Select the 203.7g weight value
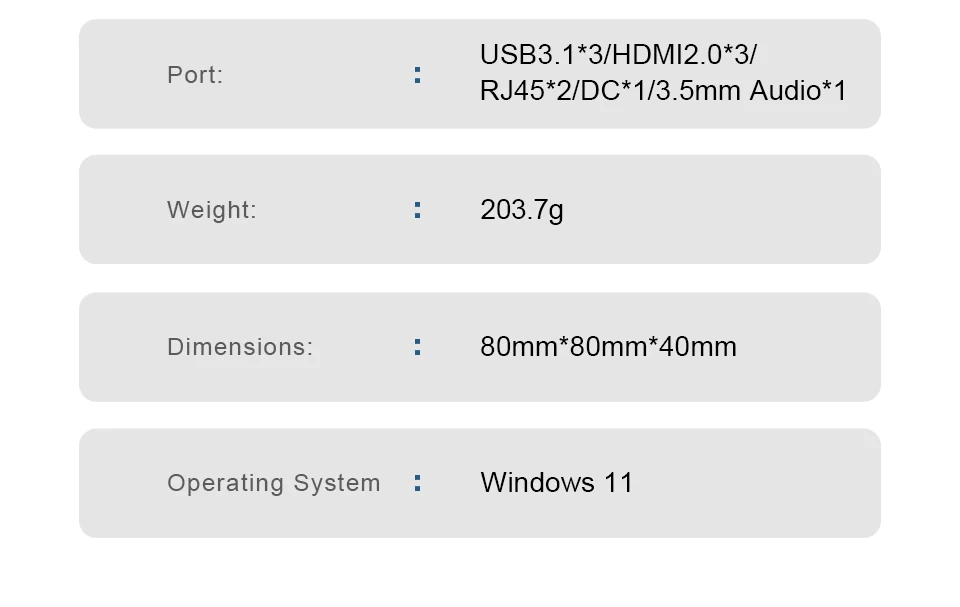Viewport: 960px width, 607px height. coord(522,210)
